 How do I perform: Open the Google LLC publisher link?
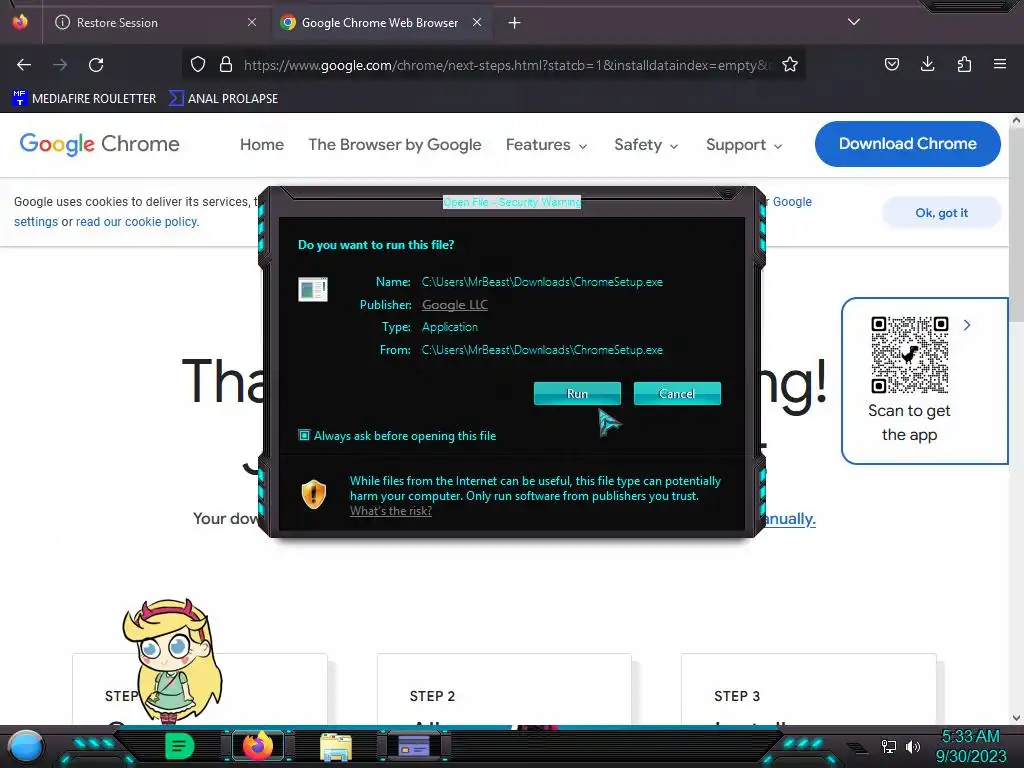point(455,305)
